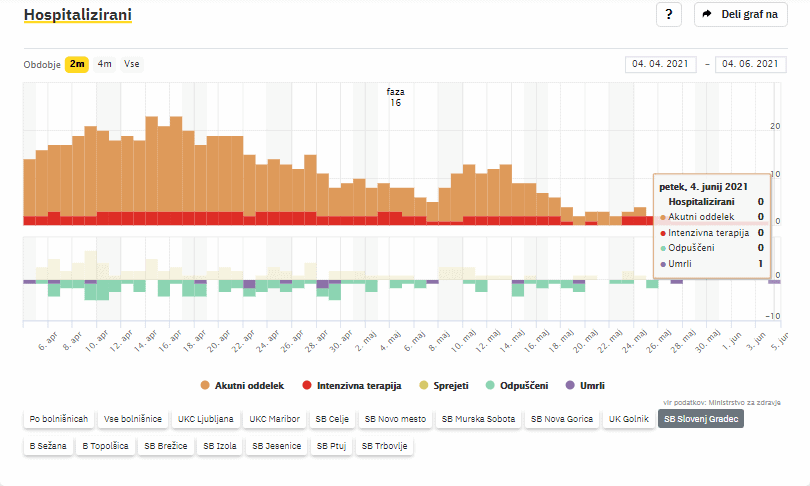Viewport: 810px width, 486px height.
Task: Show data for UKC Ljubljana
Action: (x=206, y=419)
